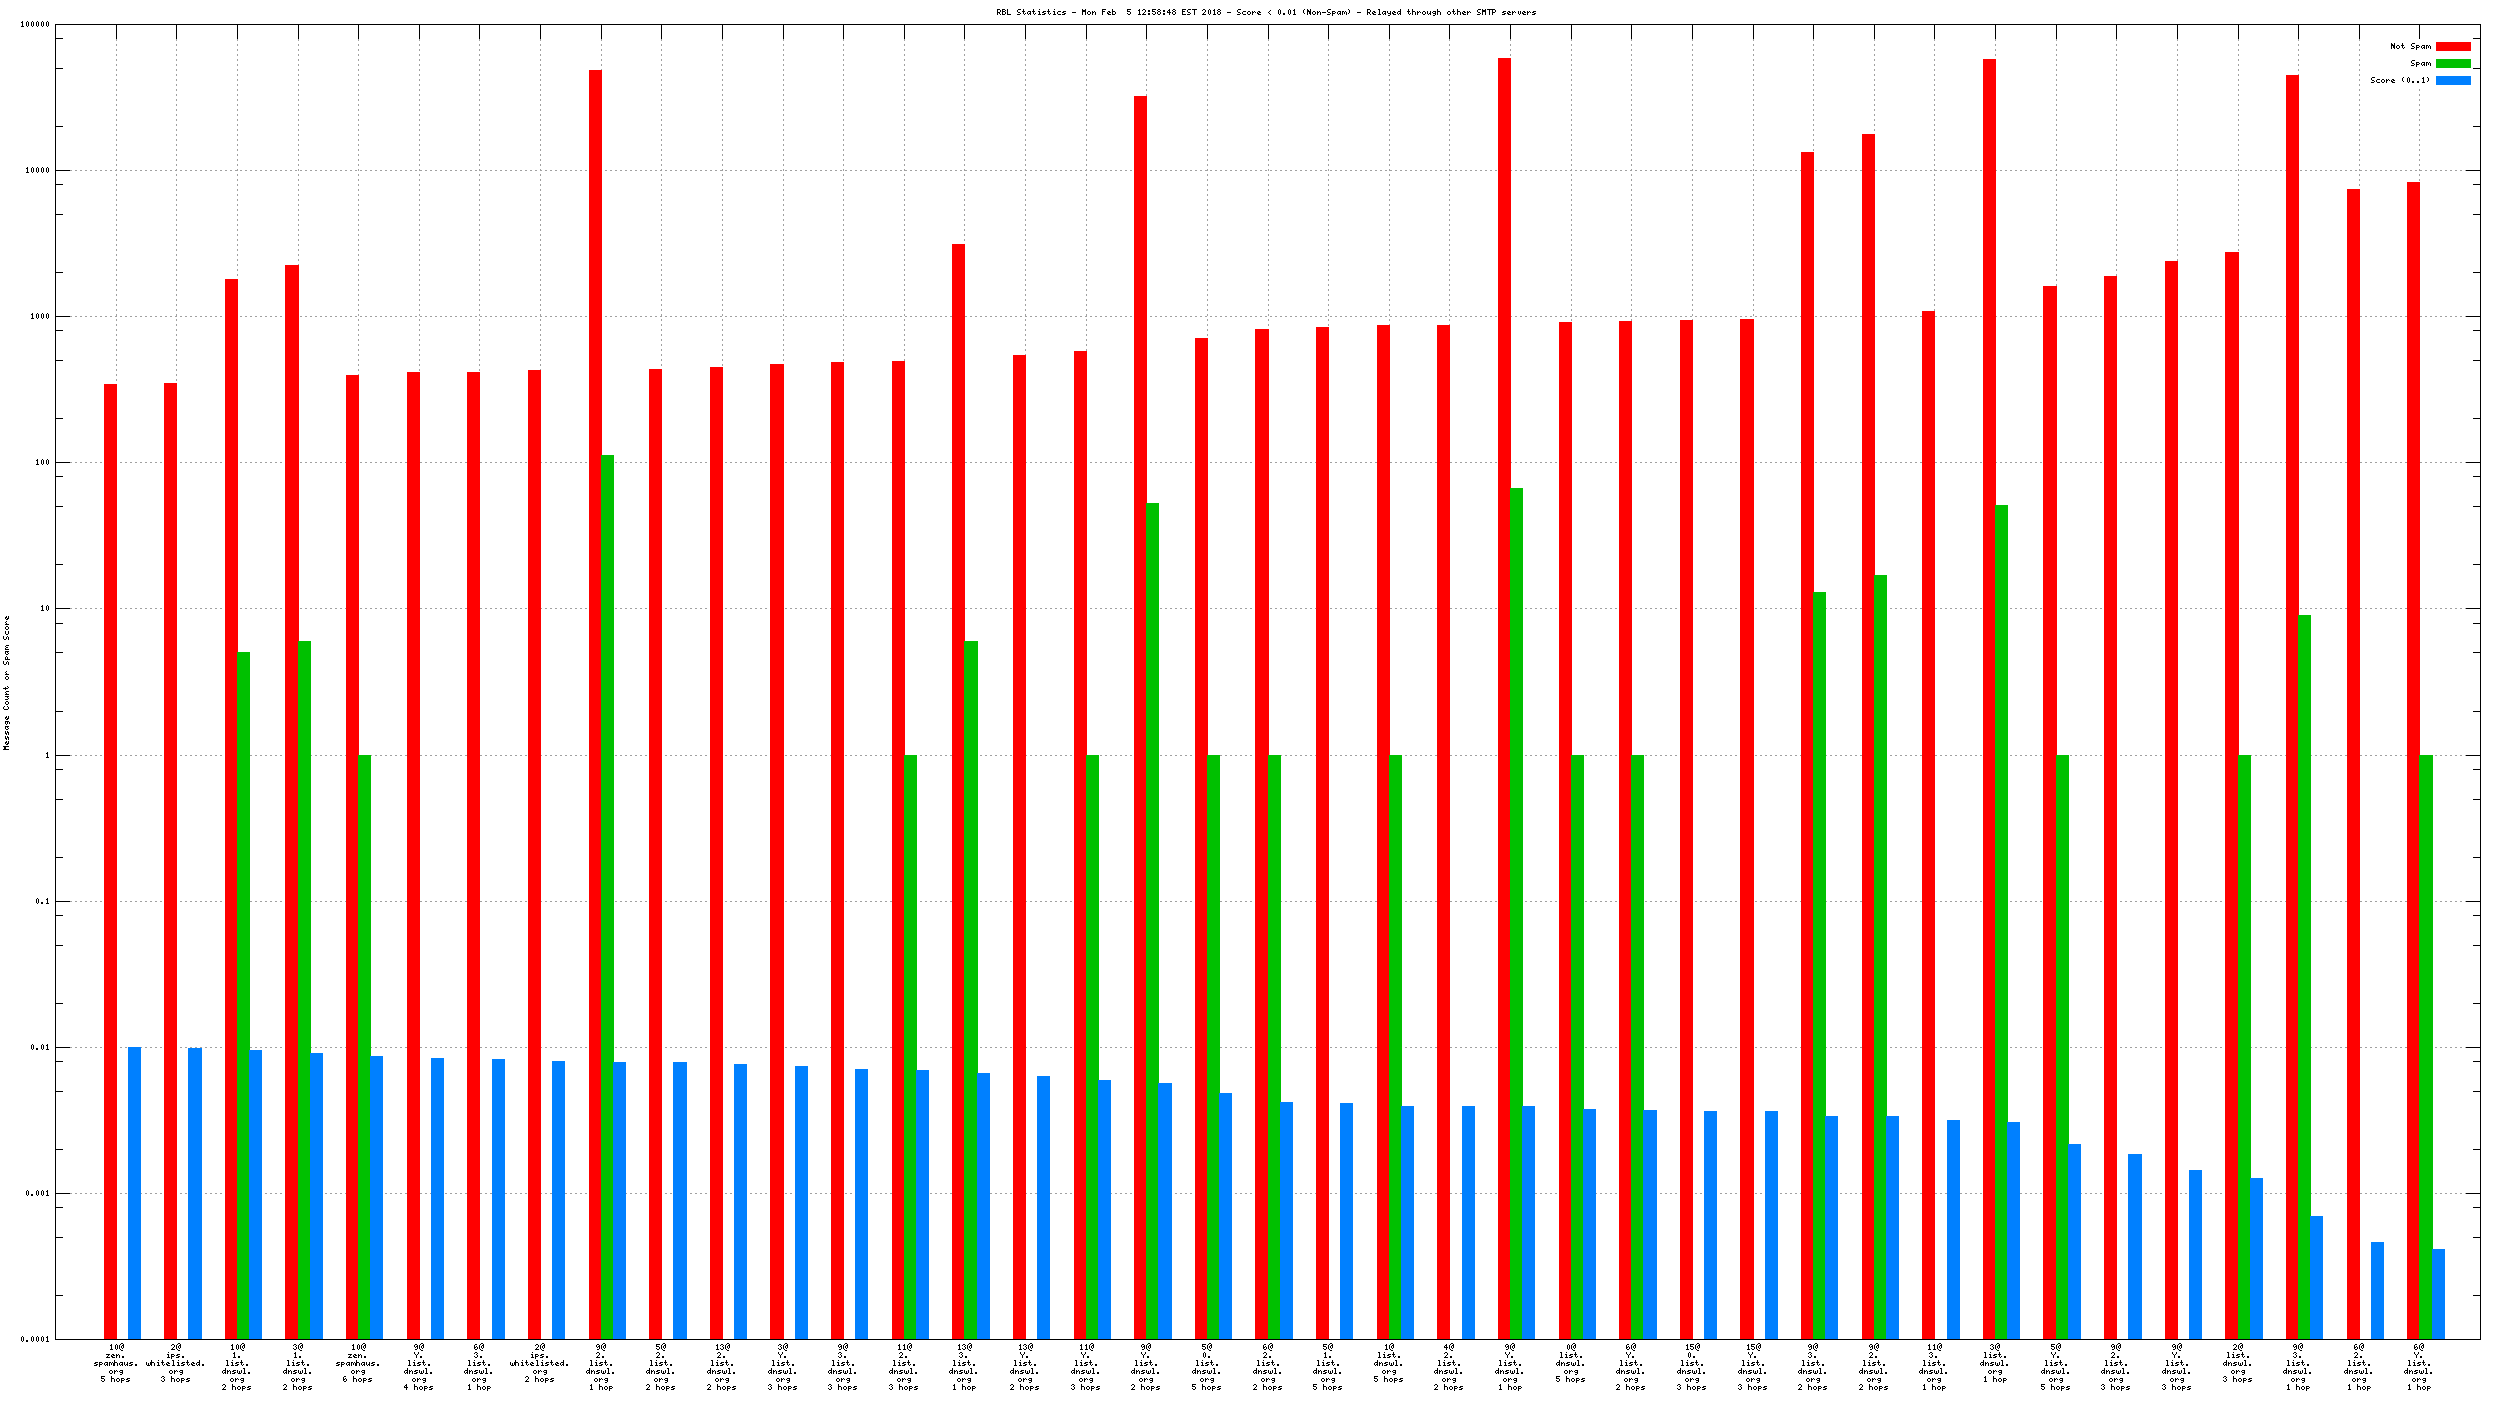Click the 0.01 y-axis tick label
The width and height of the screenshot is (2496, 1404).
pos(40,1047)
